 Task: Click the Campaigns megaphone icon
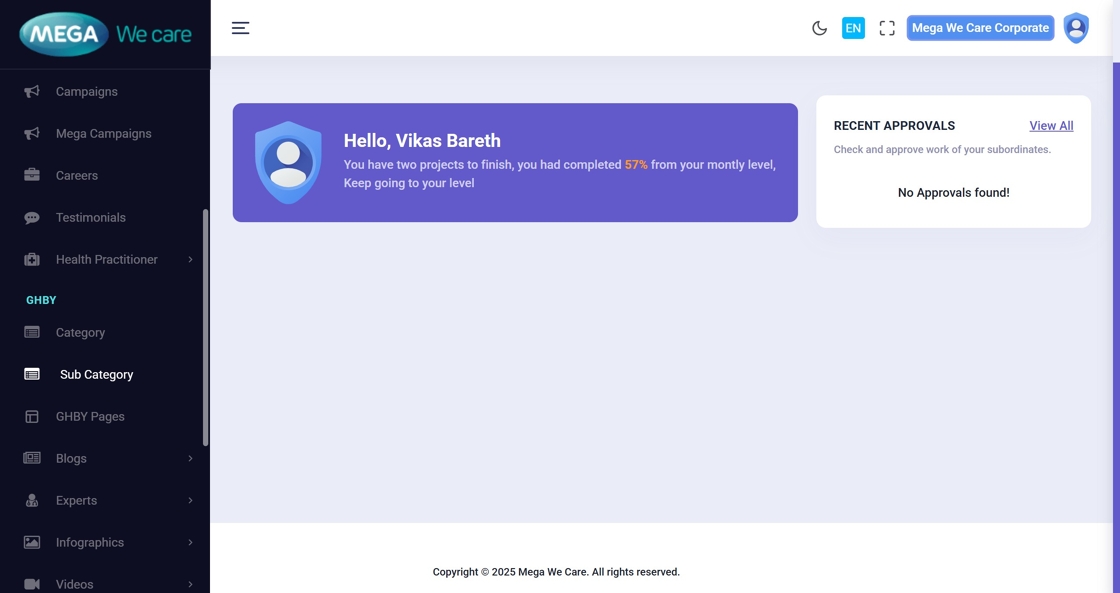32,92
